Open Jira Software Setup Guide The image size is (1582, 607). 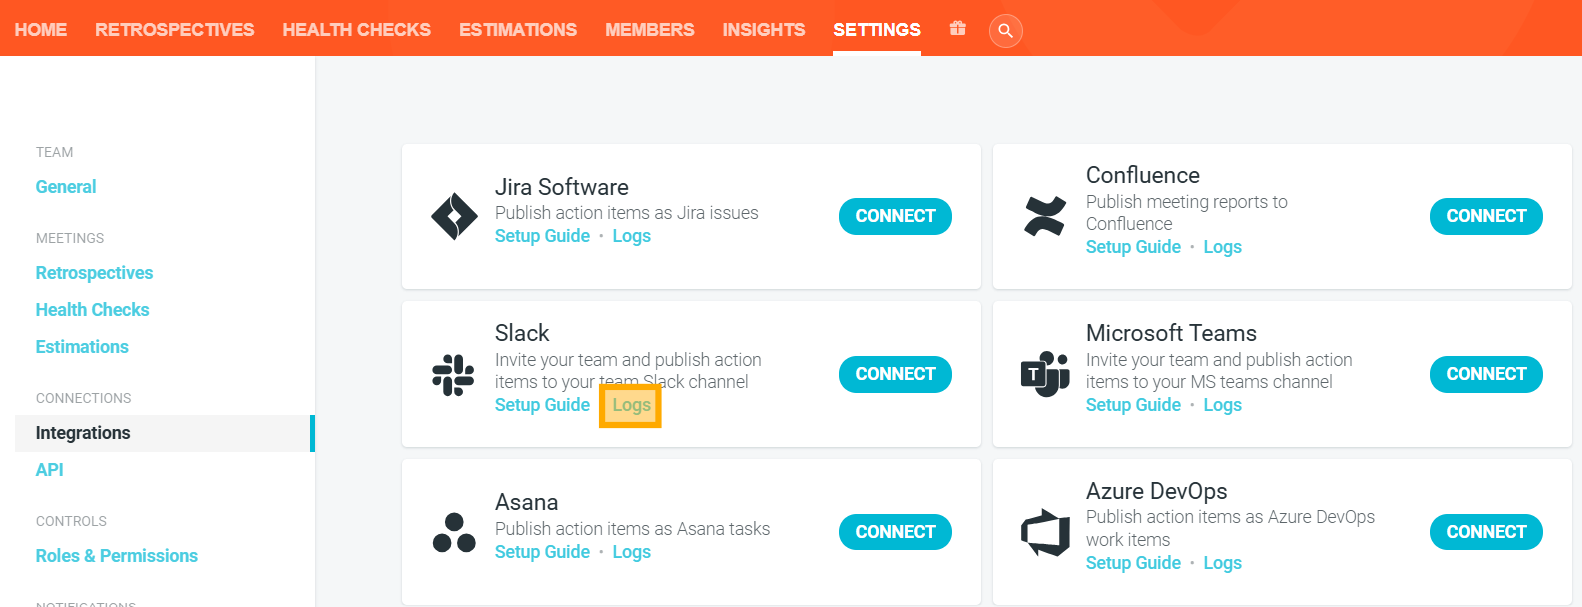pyautogui.click(x=542, y=236)
